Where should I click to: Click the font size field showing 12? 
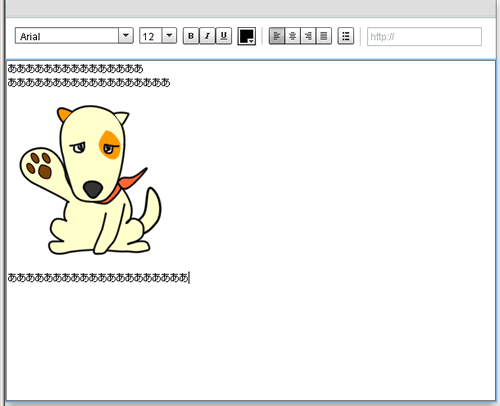pos(151,36)
